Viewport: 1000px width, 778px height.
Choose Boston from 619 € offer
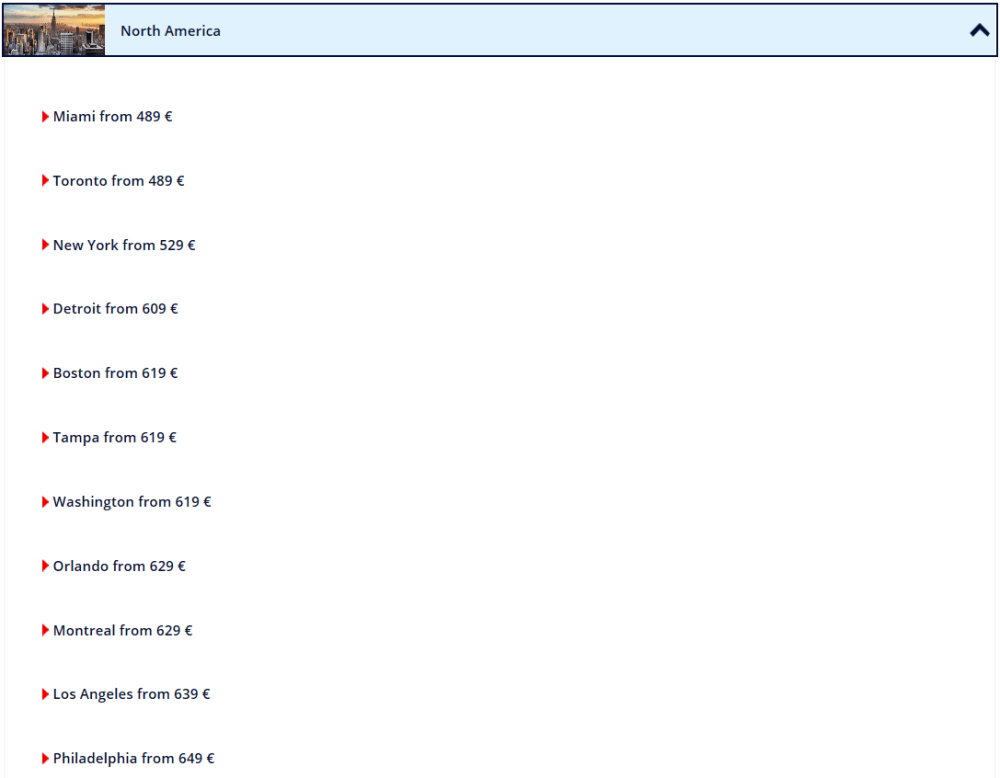115,373
